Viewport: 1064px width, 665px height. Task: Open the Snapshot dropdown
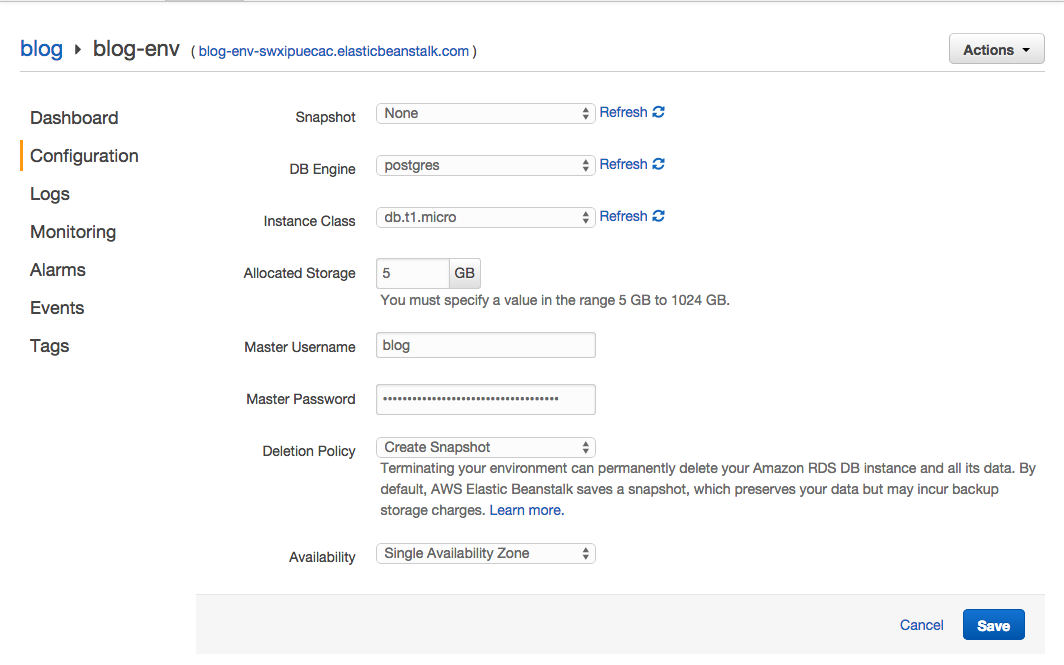click(x=486, y=114)
